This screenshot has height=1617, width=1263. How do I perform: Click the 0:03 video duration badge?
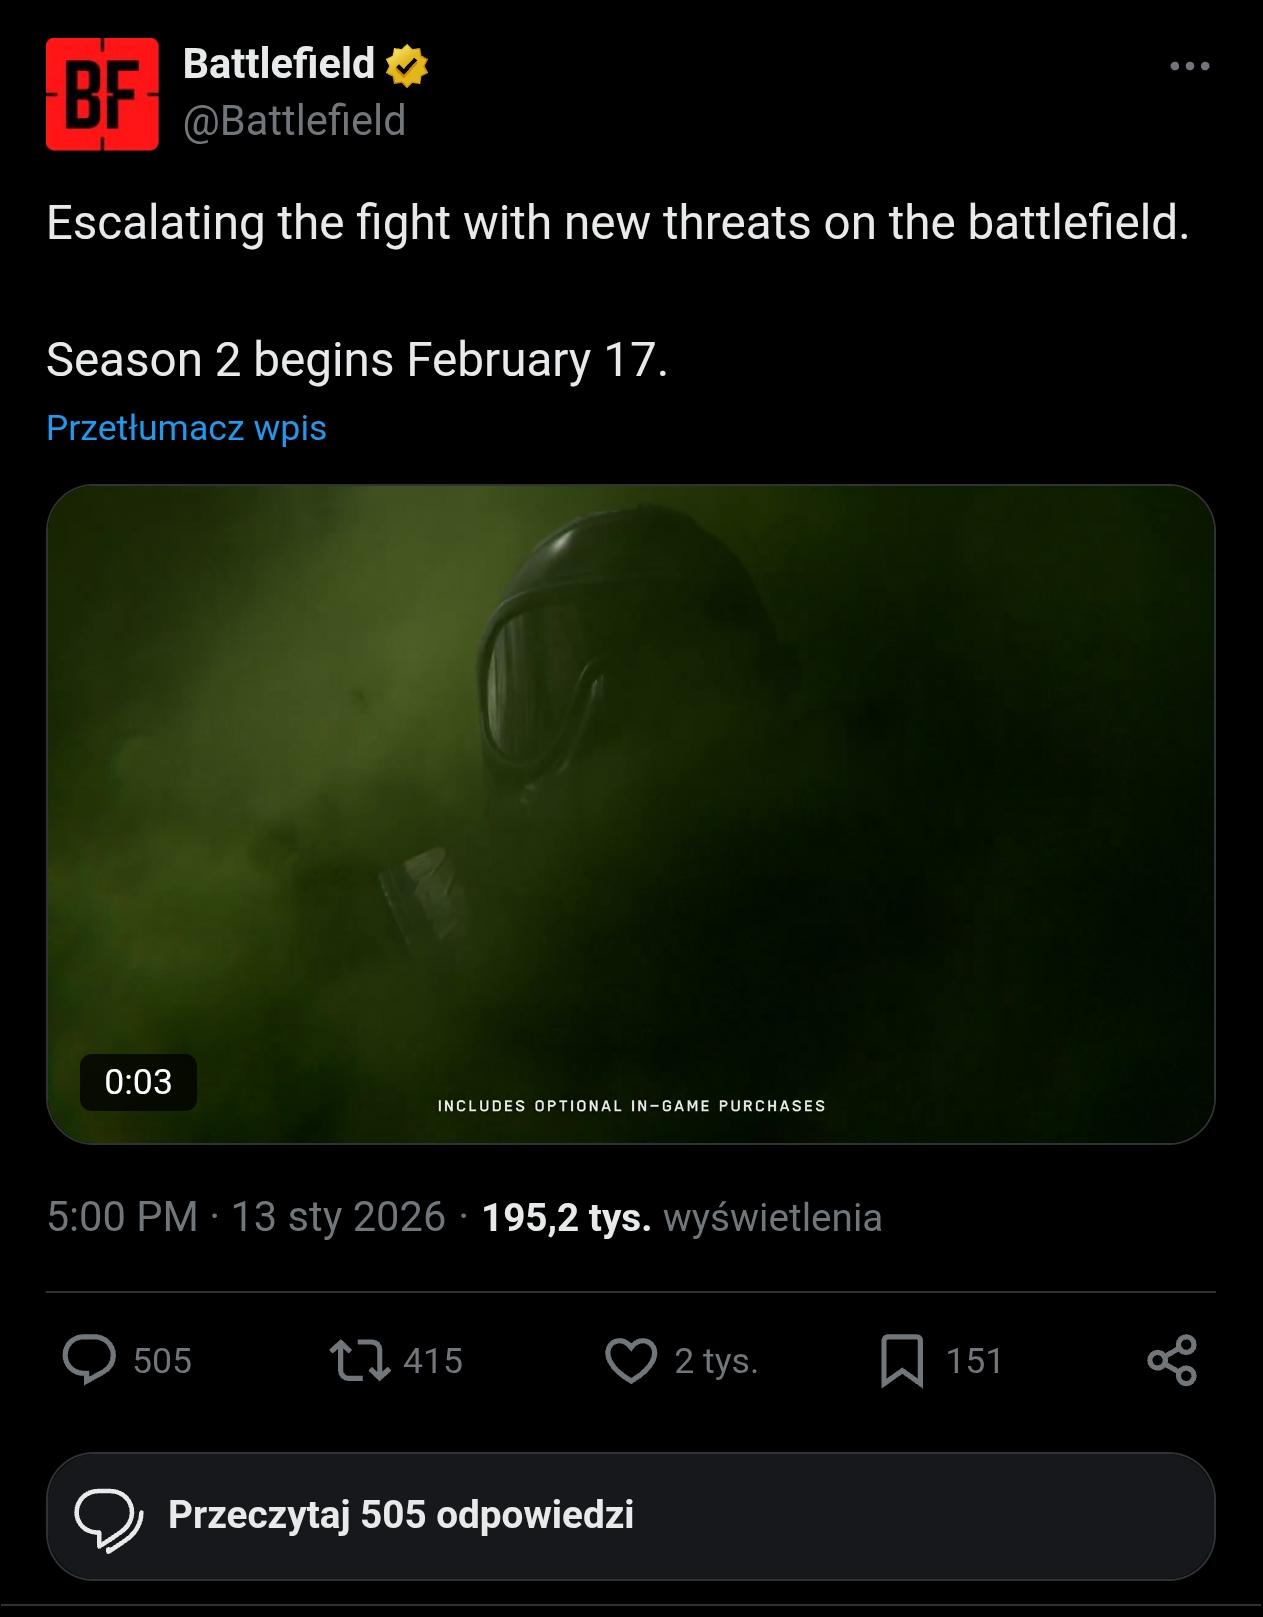(138, 1082)
